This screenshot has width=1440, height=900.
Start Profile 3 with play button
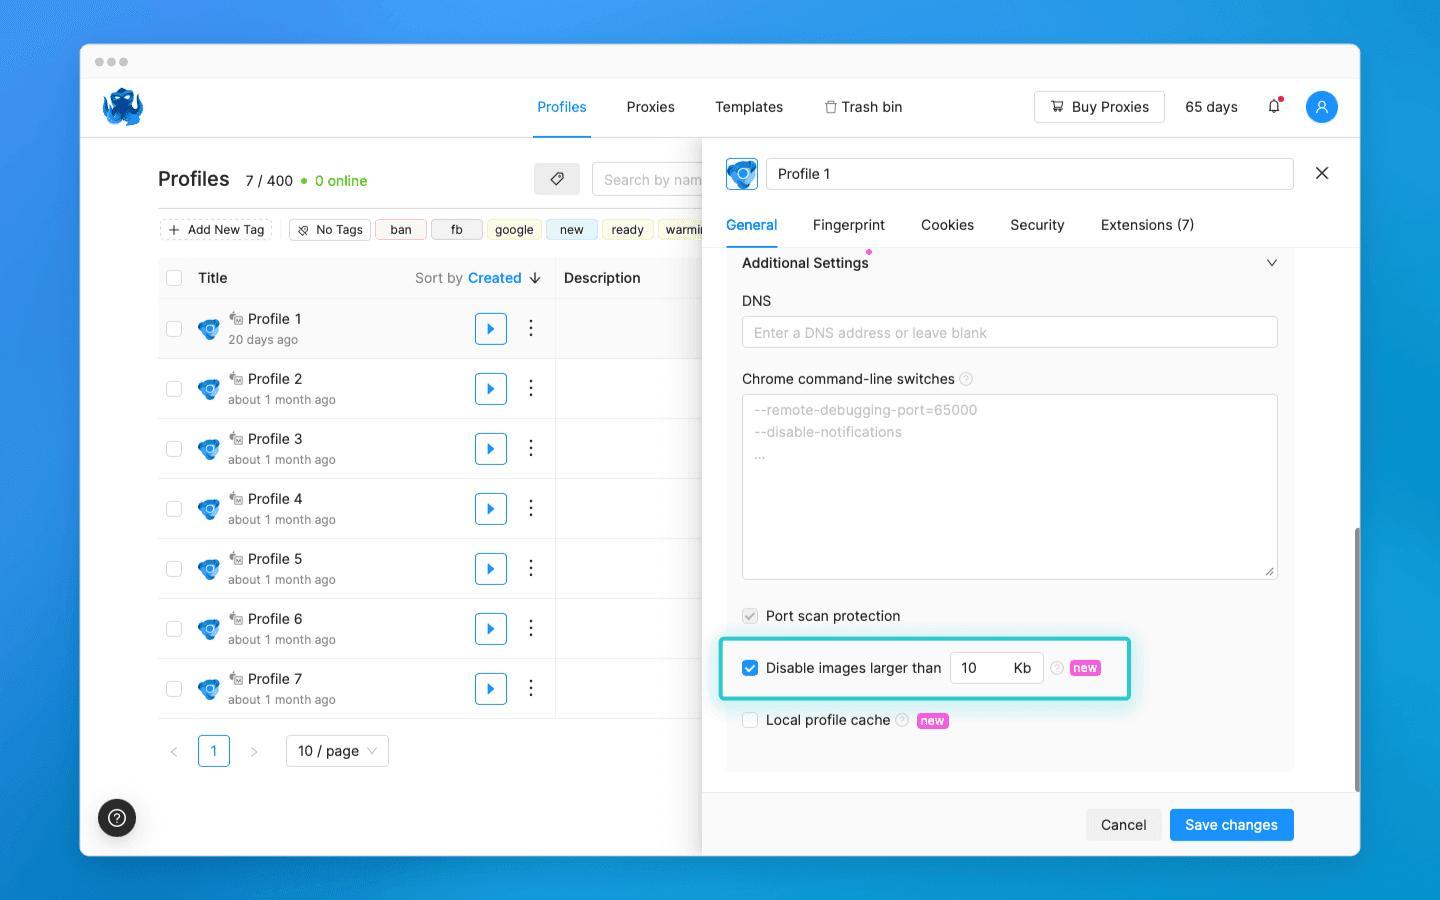pos(491,449)
